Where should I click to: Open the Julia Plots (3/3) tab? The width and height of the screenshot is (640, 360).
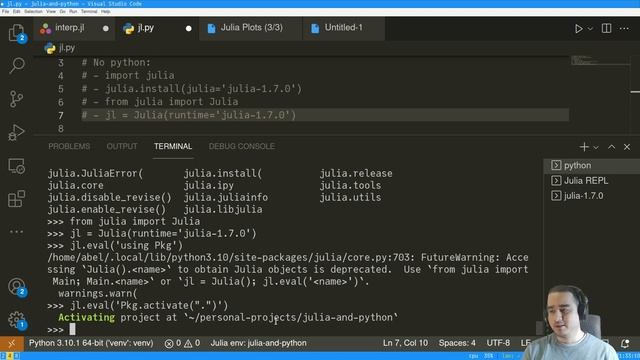click(x=251, y=28)
